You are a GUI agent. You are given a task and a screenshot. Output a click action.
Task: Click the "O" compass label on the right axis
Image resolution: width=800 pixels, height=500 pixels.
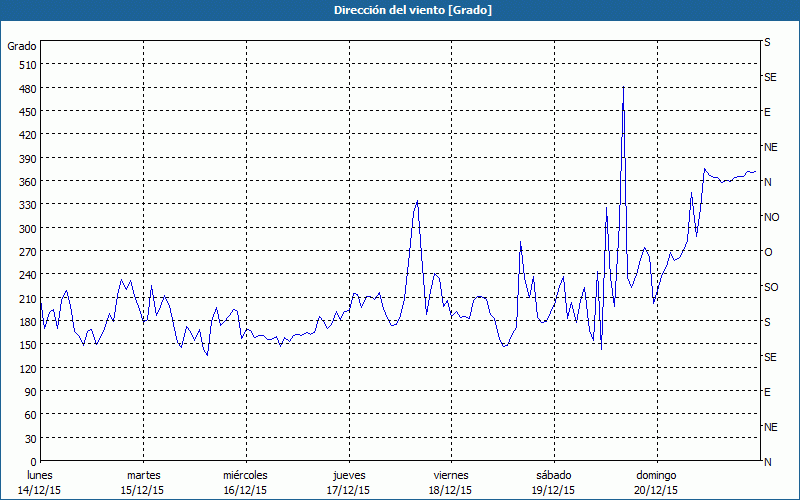point(768,252)
